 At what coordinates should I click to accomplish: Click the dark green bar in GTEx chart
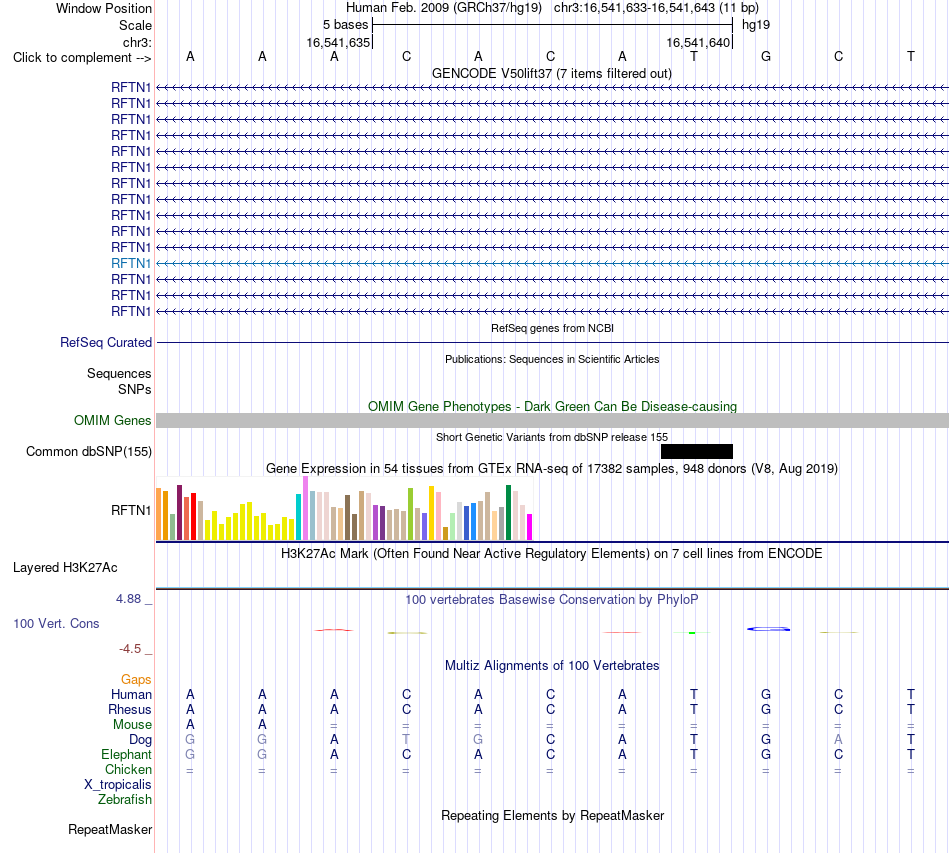tap(508, 513)
